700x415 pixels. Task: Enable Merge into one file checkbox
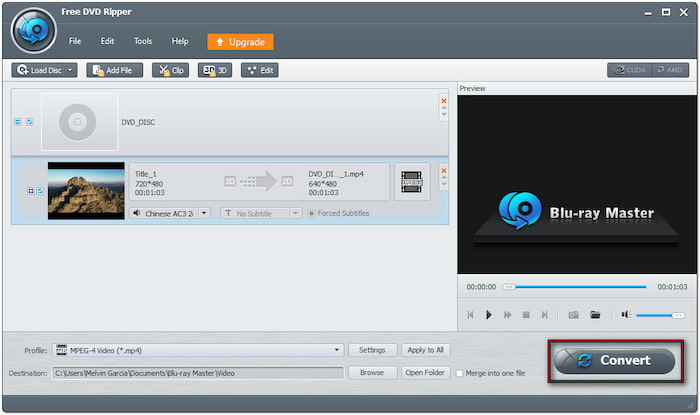[459, 373]
